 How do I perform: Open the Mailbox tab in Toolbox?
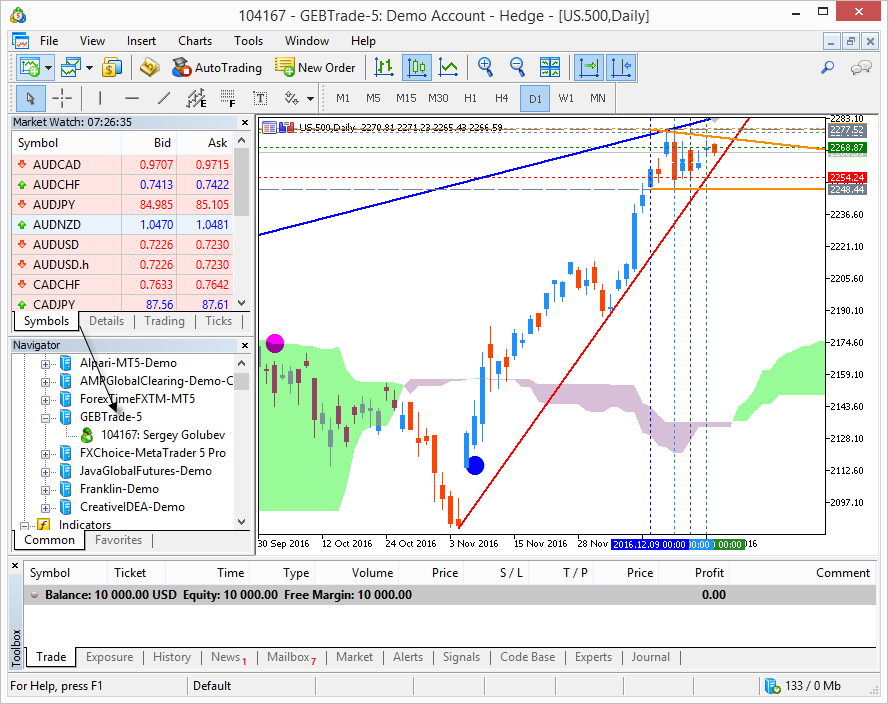point(291,657)
